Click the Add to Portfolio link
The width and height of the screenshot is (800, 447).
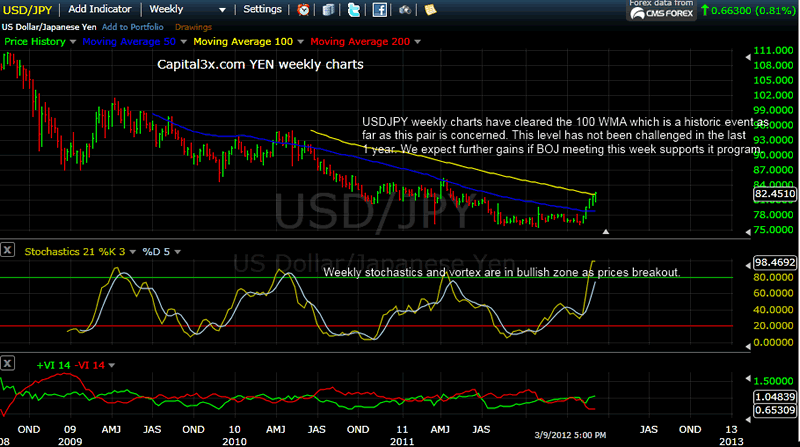pos(131,28)
